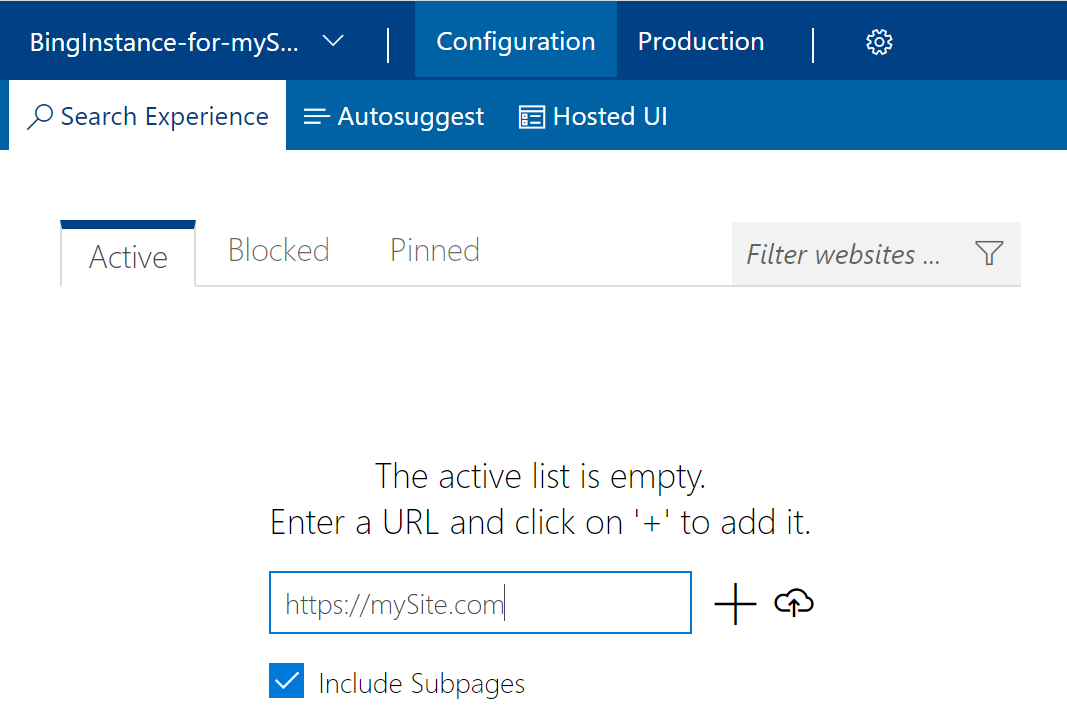Open the settings gear icon
This screenshot has width=1067, height=706.
878,41
